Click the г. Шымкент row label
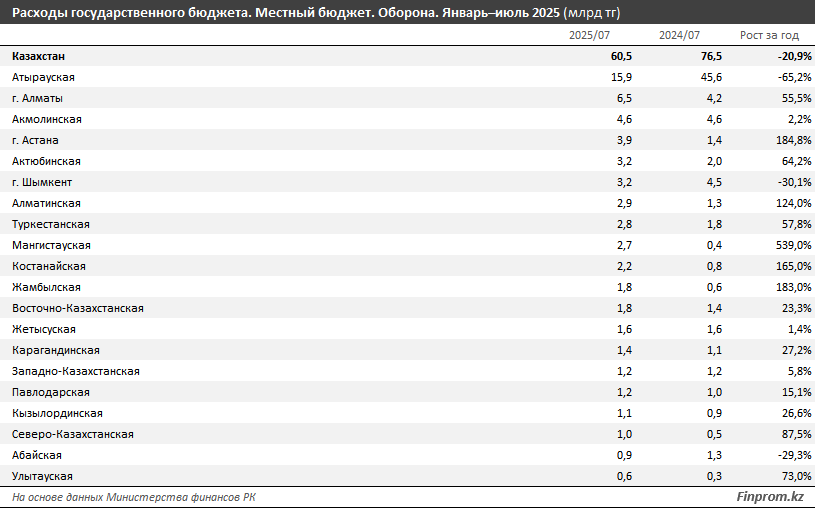Image resolution: width=815 pixels, height=508 pixels. (41, 182)
